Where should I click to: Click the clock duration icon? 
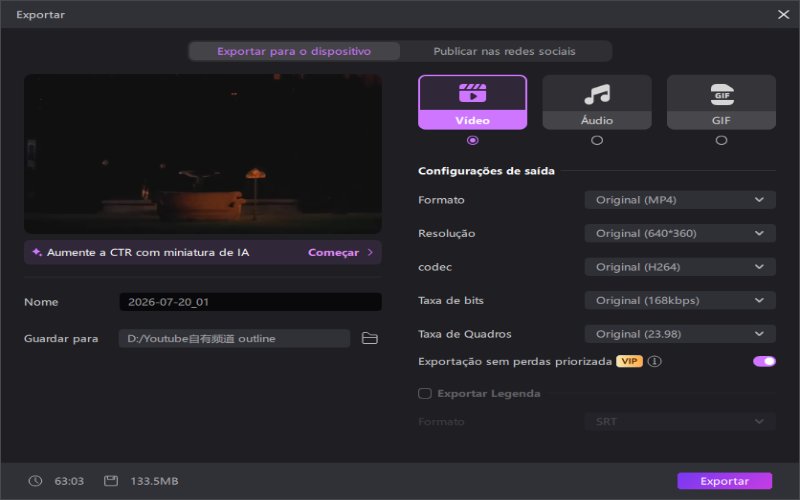point(35,481)
